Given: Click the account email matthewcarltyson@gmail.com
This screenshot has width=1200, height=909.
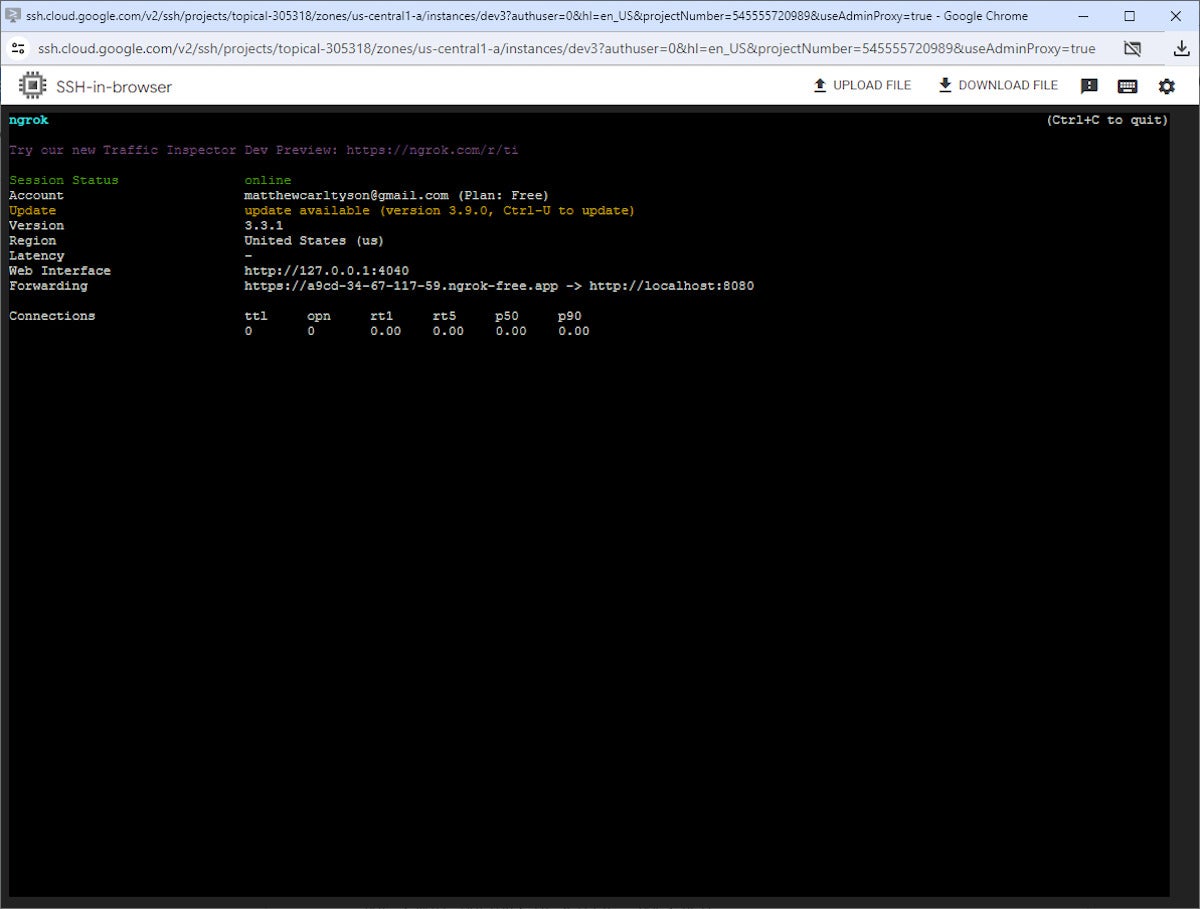Looking at the screenshot, I should tap(346, 195).
